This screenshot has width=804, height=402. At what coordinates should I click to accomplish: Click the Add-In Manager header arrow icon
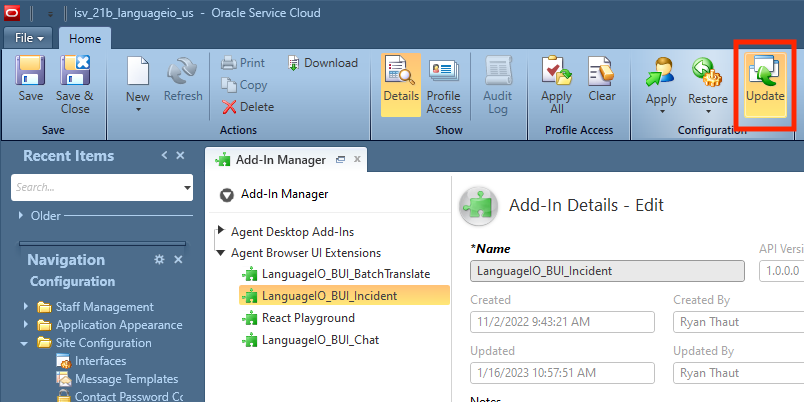227,195
